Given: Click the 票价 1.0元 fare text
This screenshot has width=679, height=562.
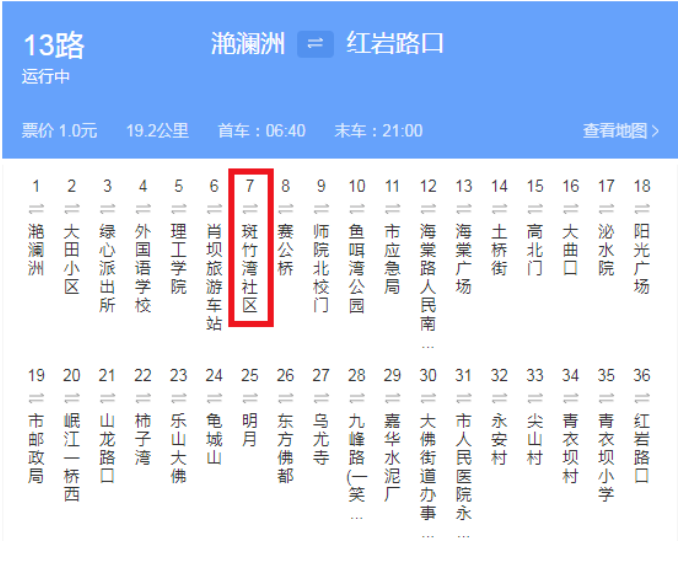Looking at the screenshot, I should tap(59, 131).
